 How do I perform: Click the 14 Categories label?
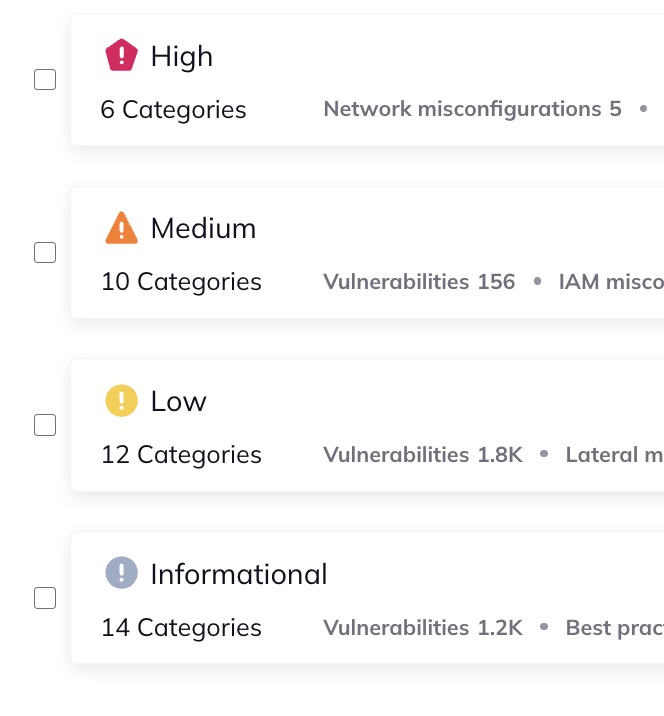pyautogui.click(x=181, y=628)
